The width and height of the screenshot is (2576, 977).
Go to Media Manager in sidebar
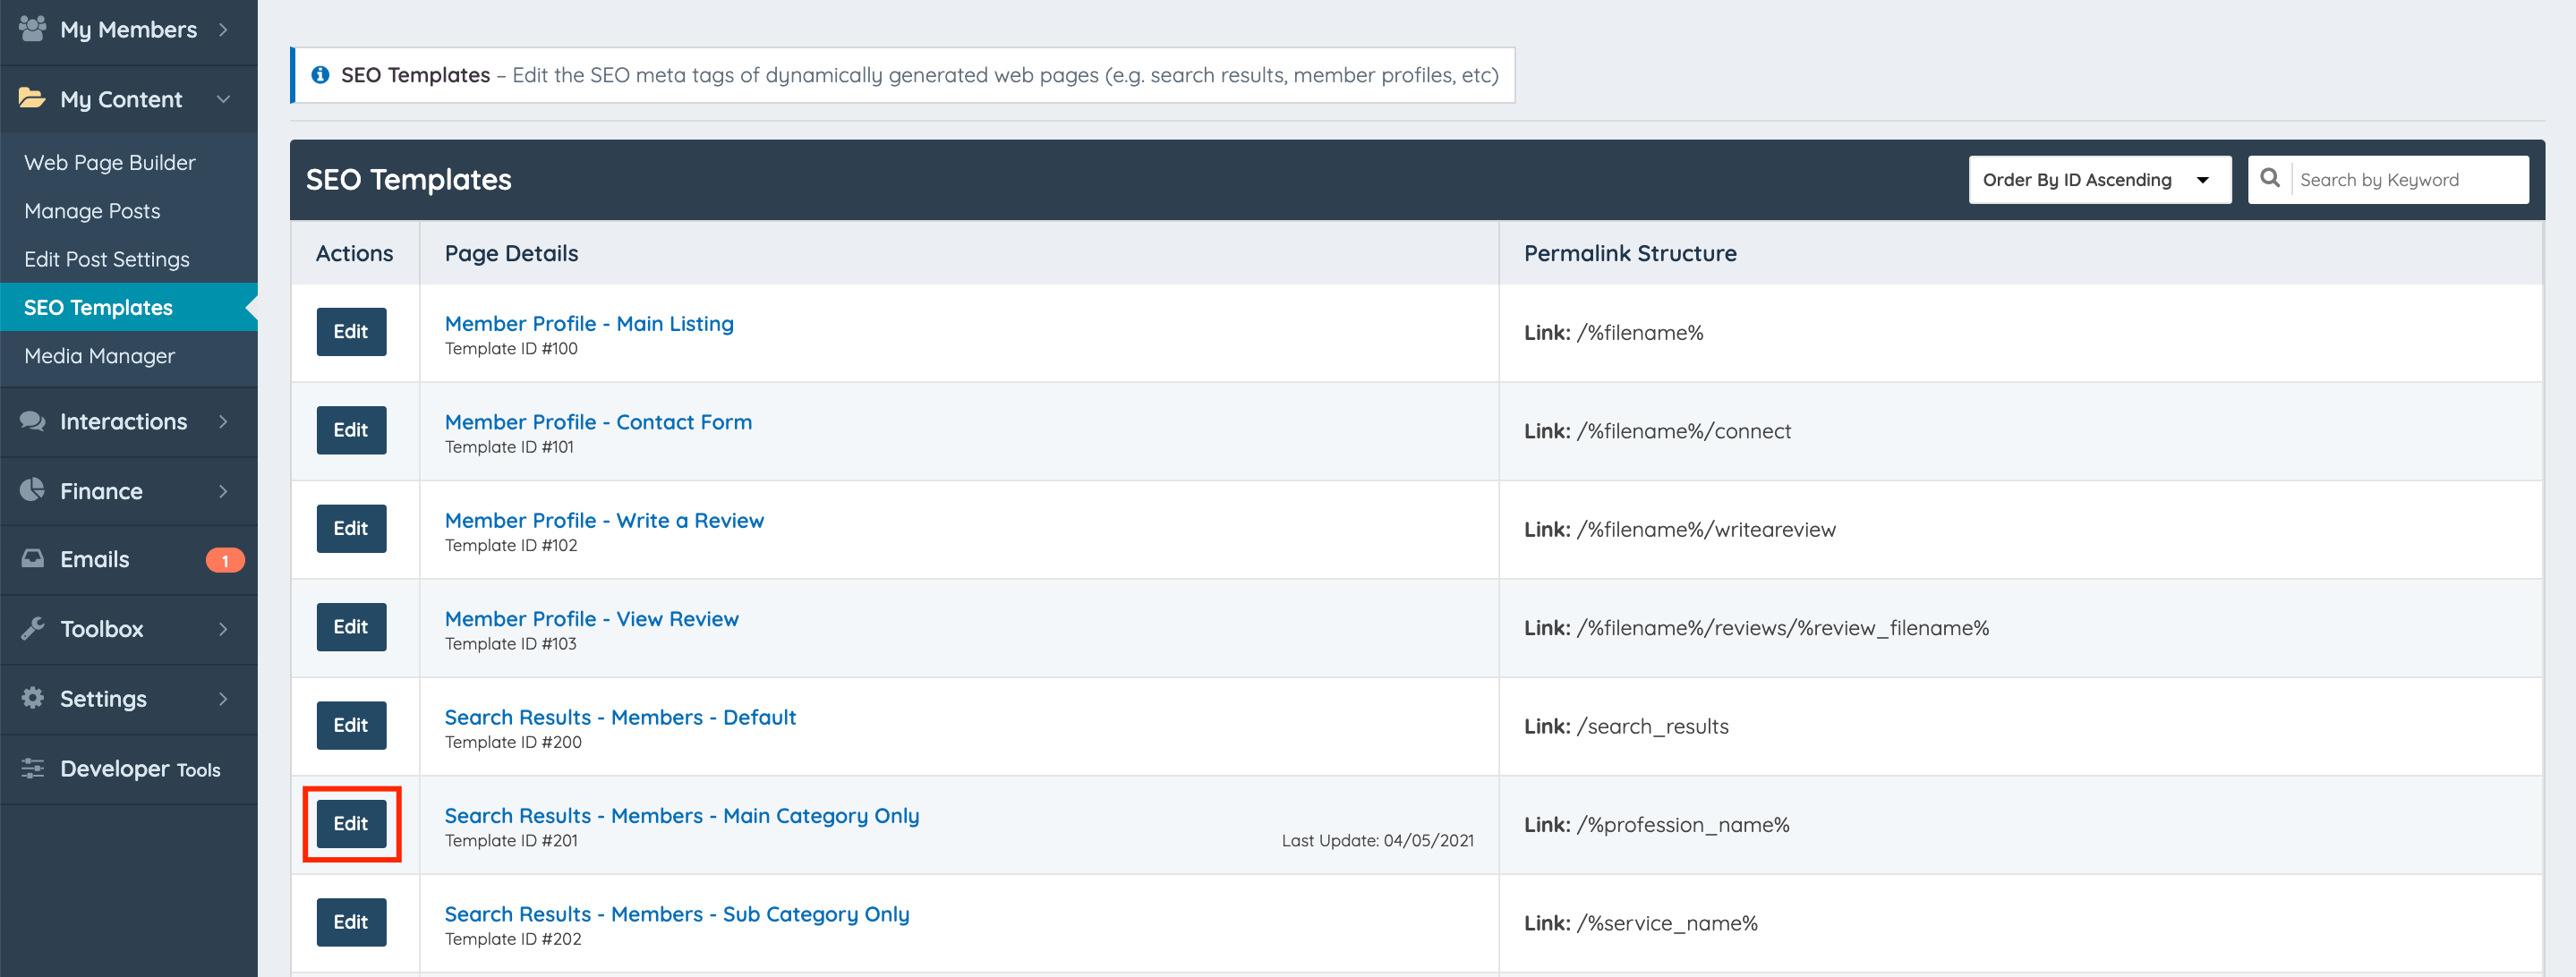coord(99,356)
